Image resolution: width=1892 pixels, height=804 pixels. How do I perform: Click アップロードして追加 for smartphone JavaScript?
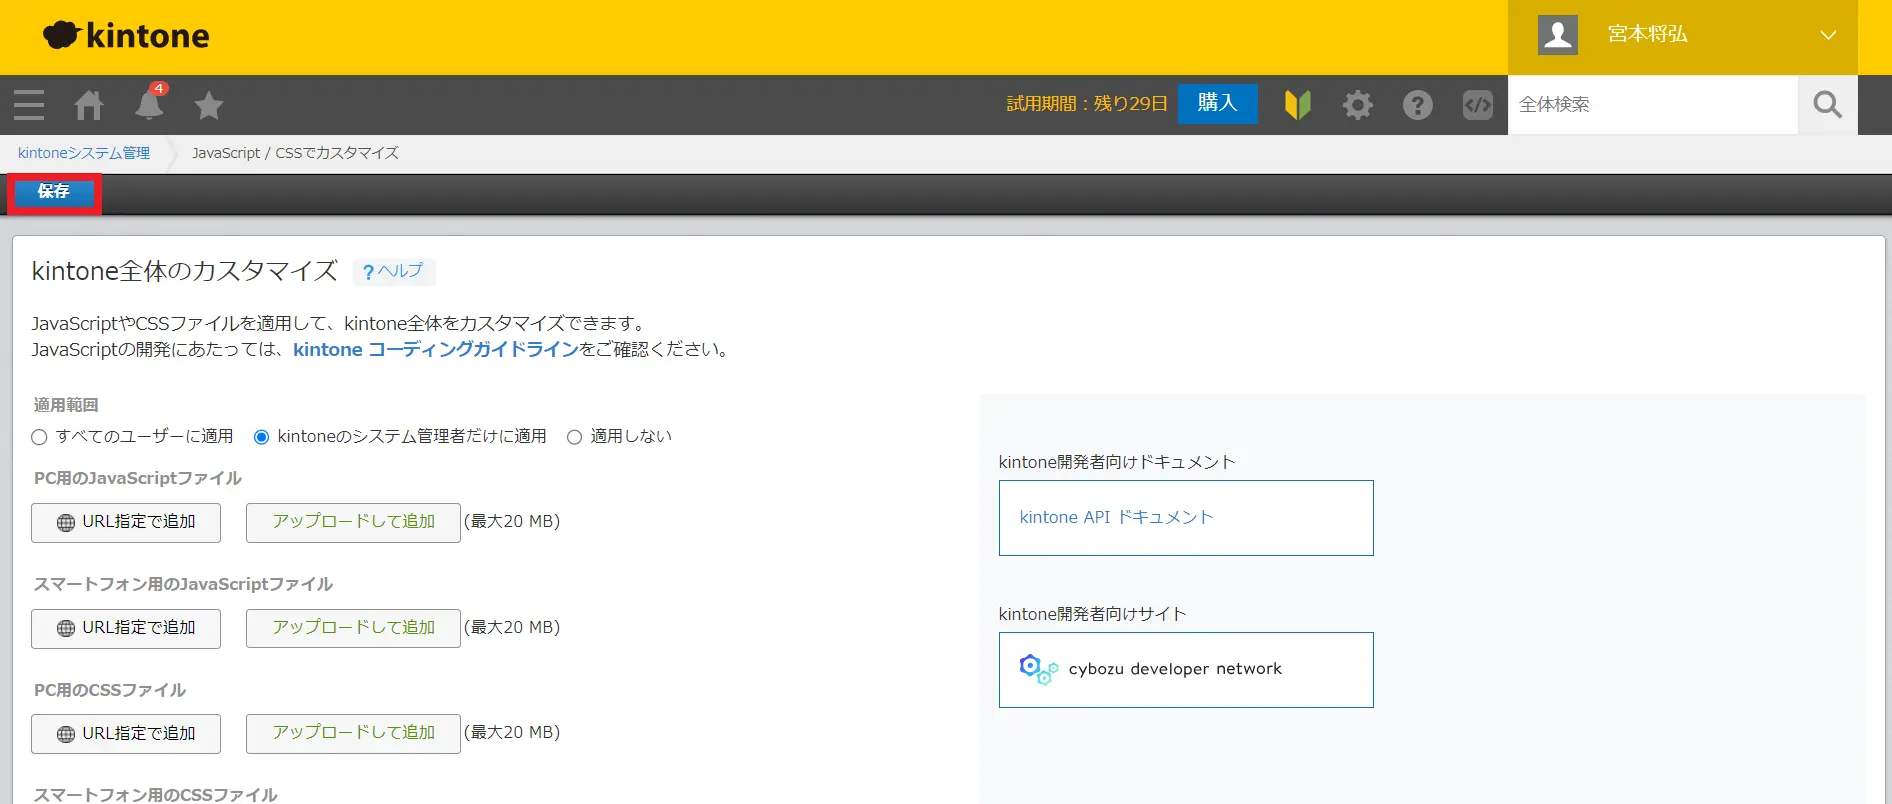pos(353,628)
